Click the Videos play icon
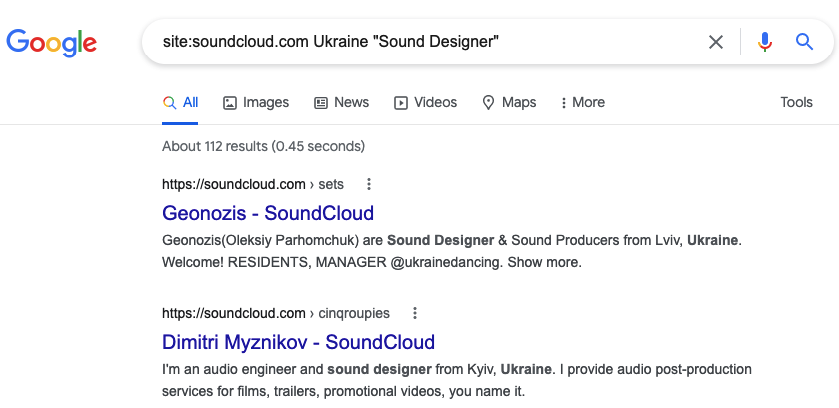 coord(401,103)
